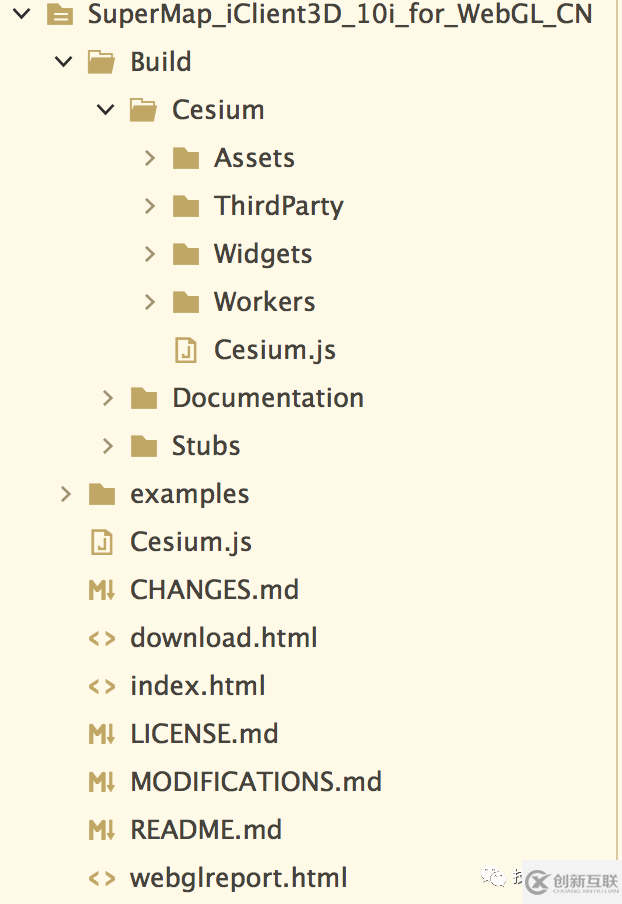The height and width of the screenshot is (904, 622).
Task: Click the project icon of SuperMap_iClient3D root
Action: click(x=60, y=14)
